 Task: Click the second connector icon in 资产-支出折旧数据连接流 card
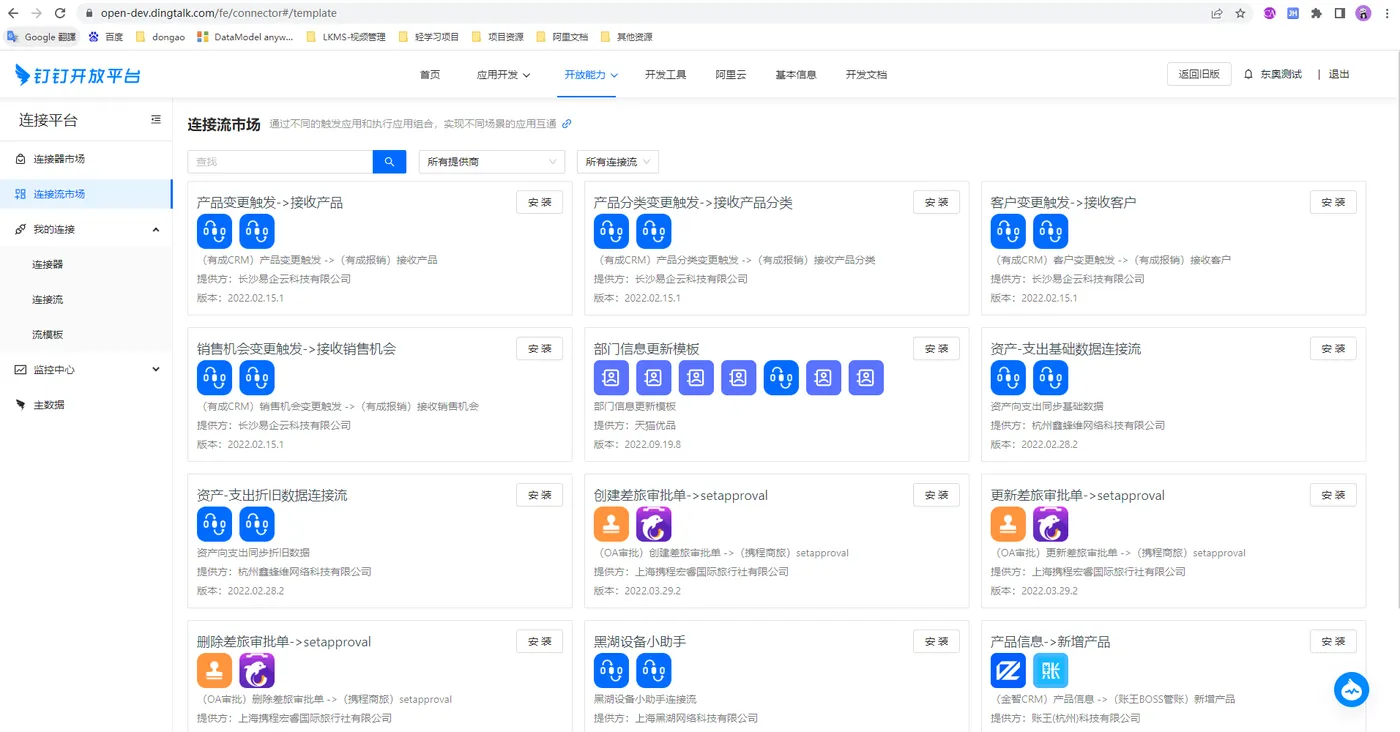pyautogui.click(x=257, y=524)
